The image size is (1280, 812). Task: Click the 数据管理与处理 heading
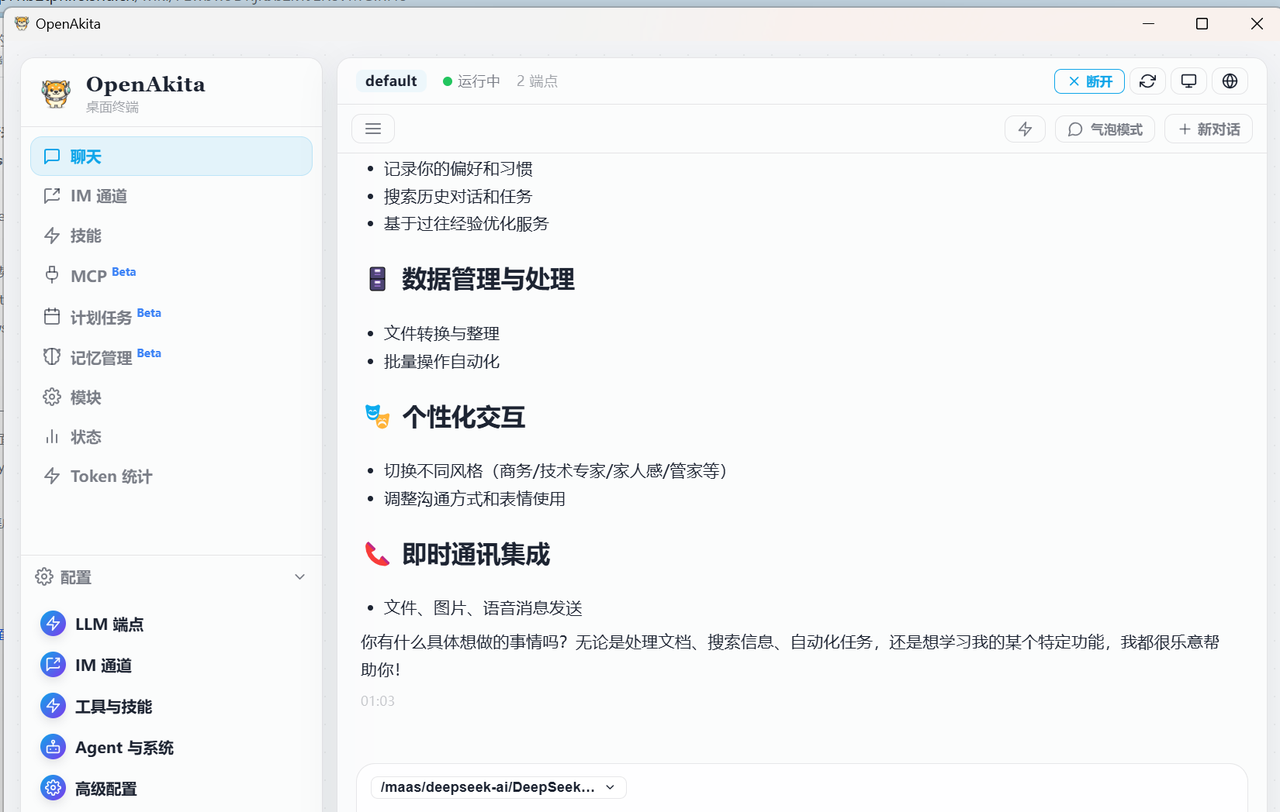(x=488, y=279)
